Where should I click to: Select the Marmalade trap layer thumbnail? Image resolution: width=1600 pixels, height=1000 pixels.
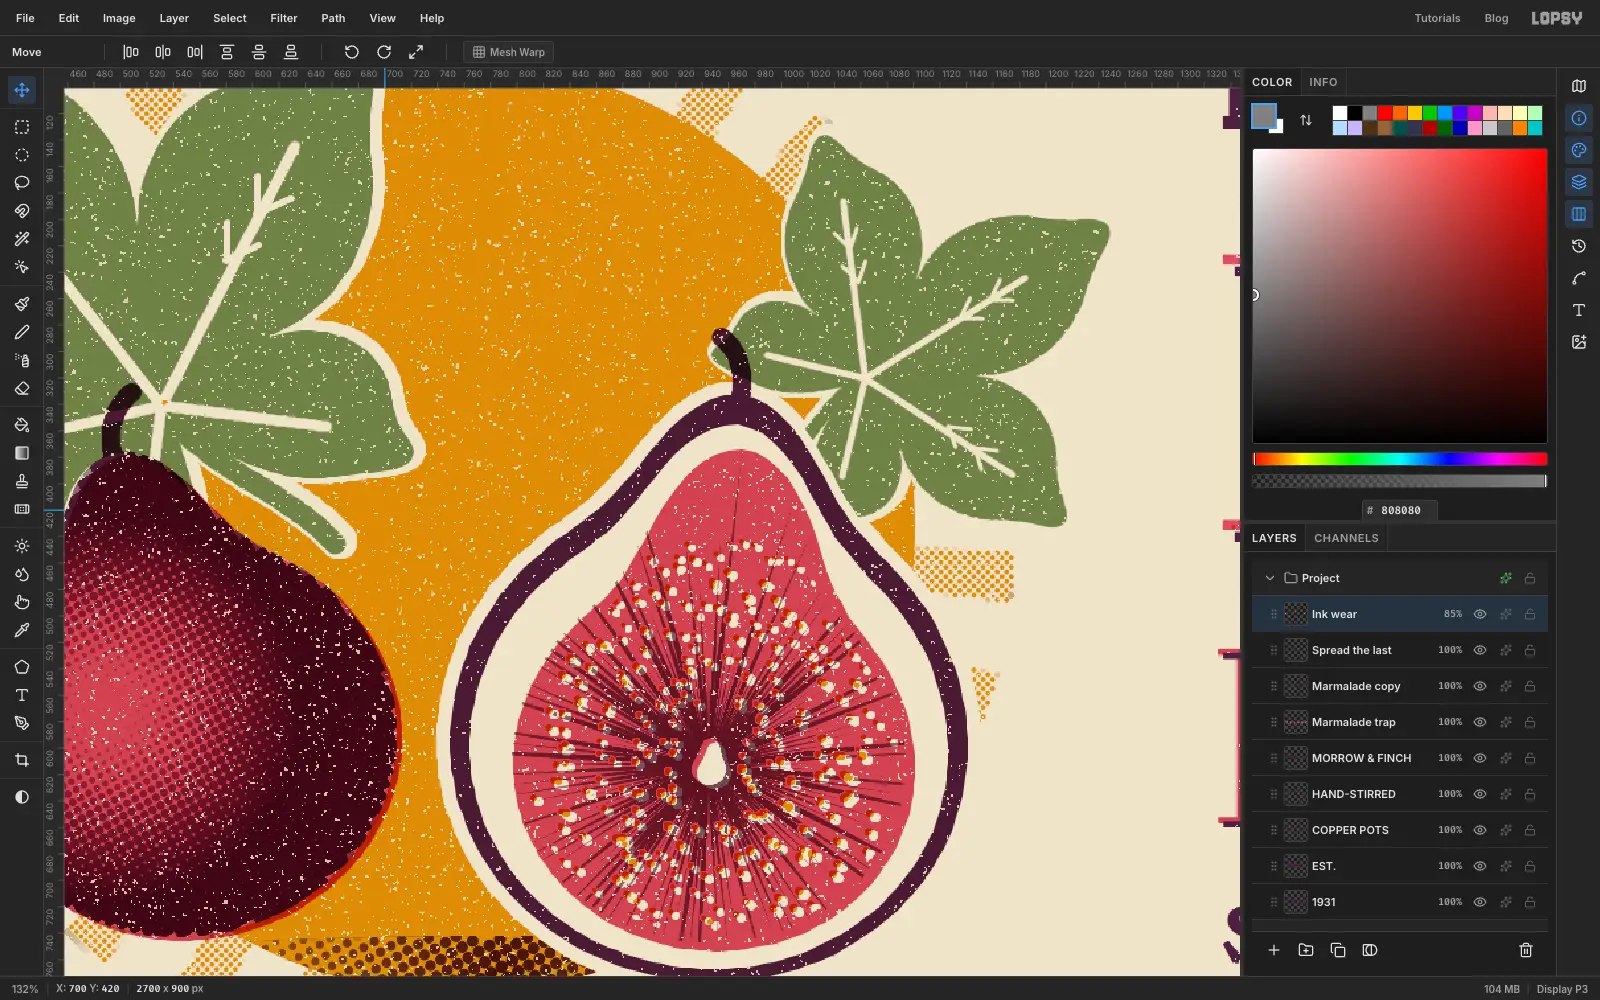pos(1296,722)
